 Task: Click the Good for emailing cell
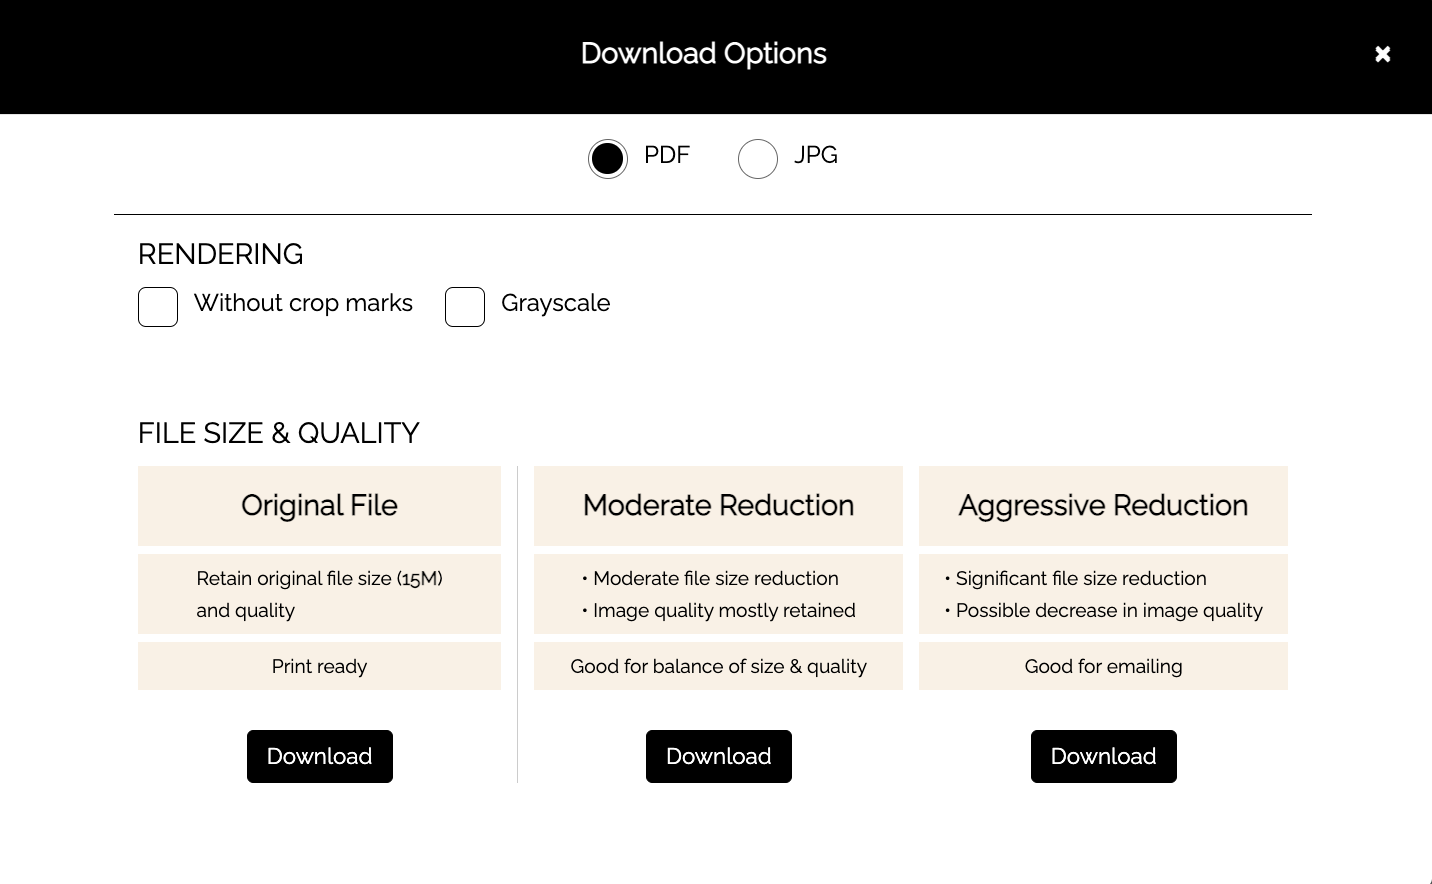point(1103,666)
